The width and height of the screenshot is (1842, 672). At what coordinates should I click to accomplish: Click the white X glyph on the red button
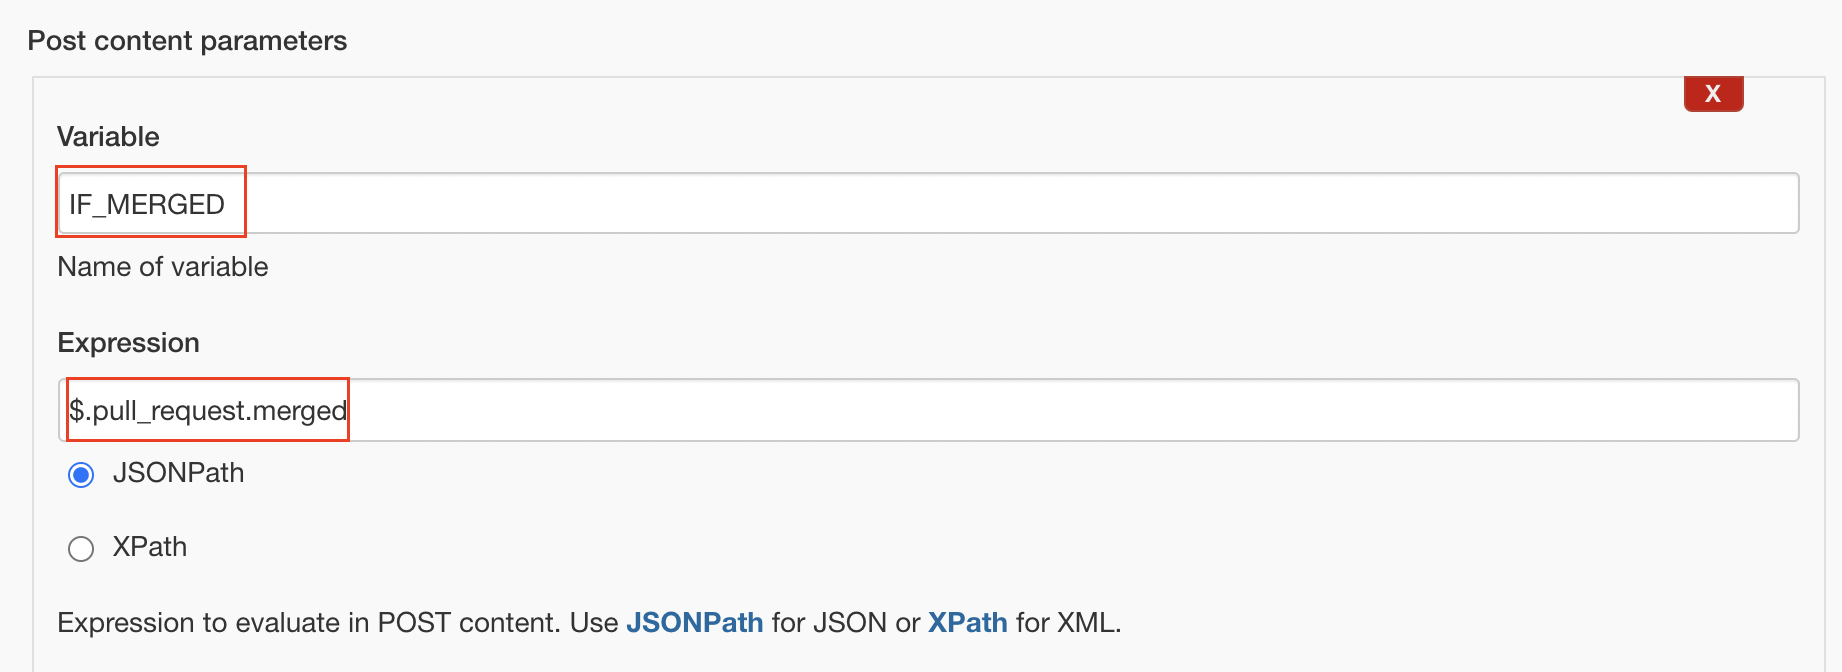tap(1713, 94)
